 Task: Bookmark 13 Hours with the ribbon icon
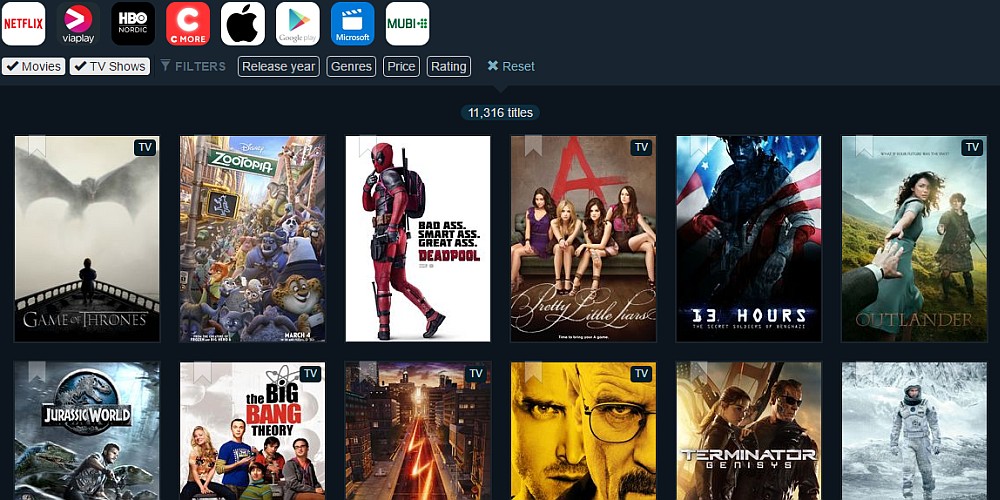(x=699, y=145)
